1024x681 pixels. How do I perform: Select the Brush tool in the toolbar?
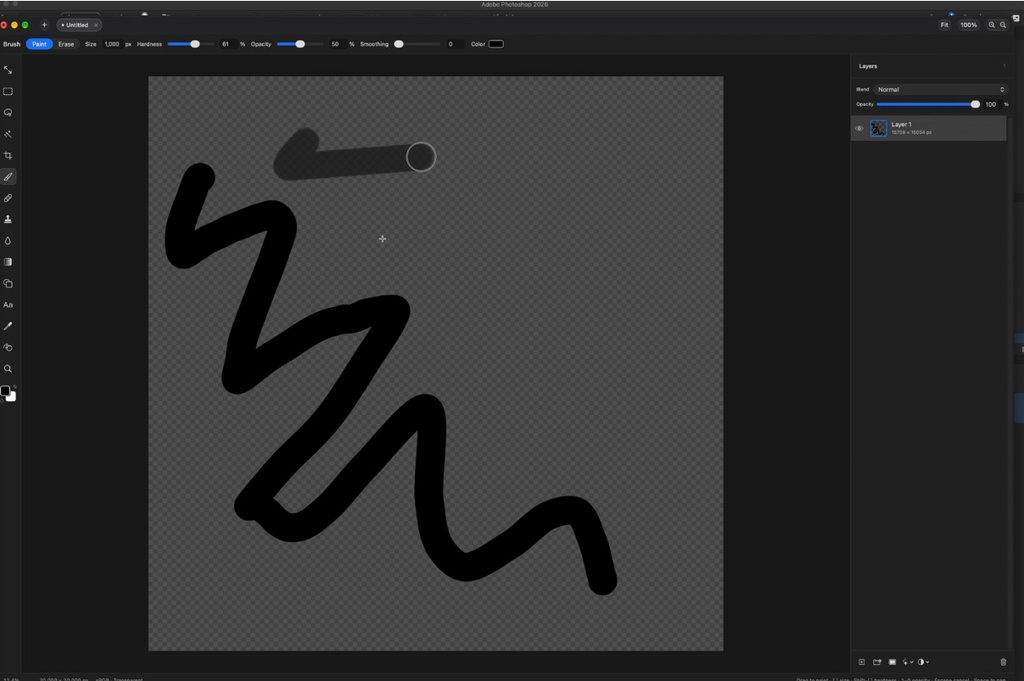click(8, 176)
